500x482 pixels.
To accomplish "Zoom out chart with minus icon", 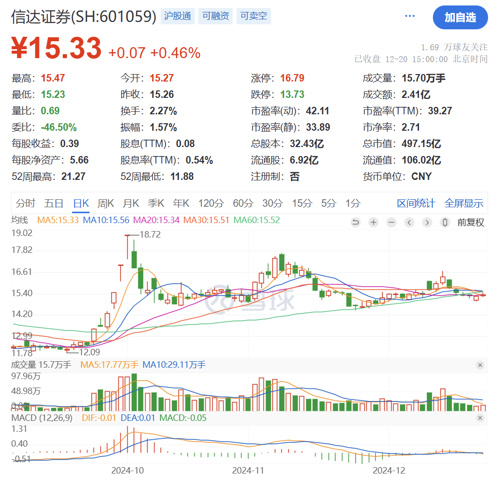I will [x=392, y=222].
